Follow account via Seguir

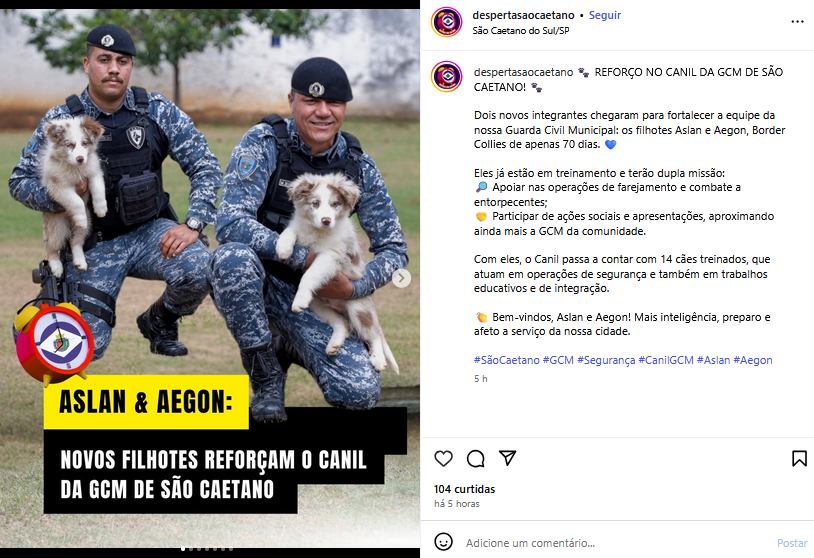point(605,15)
